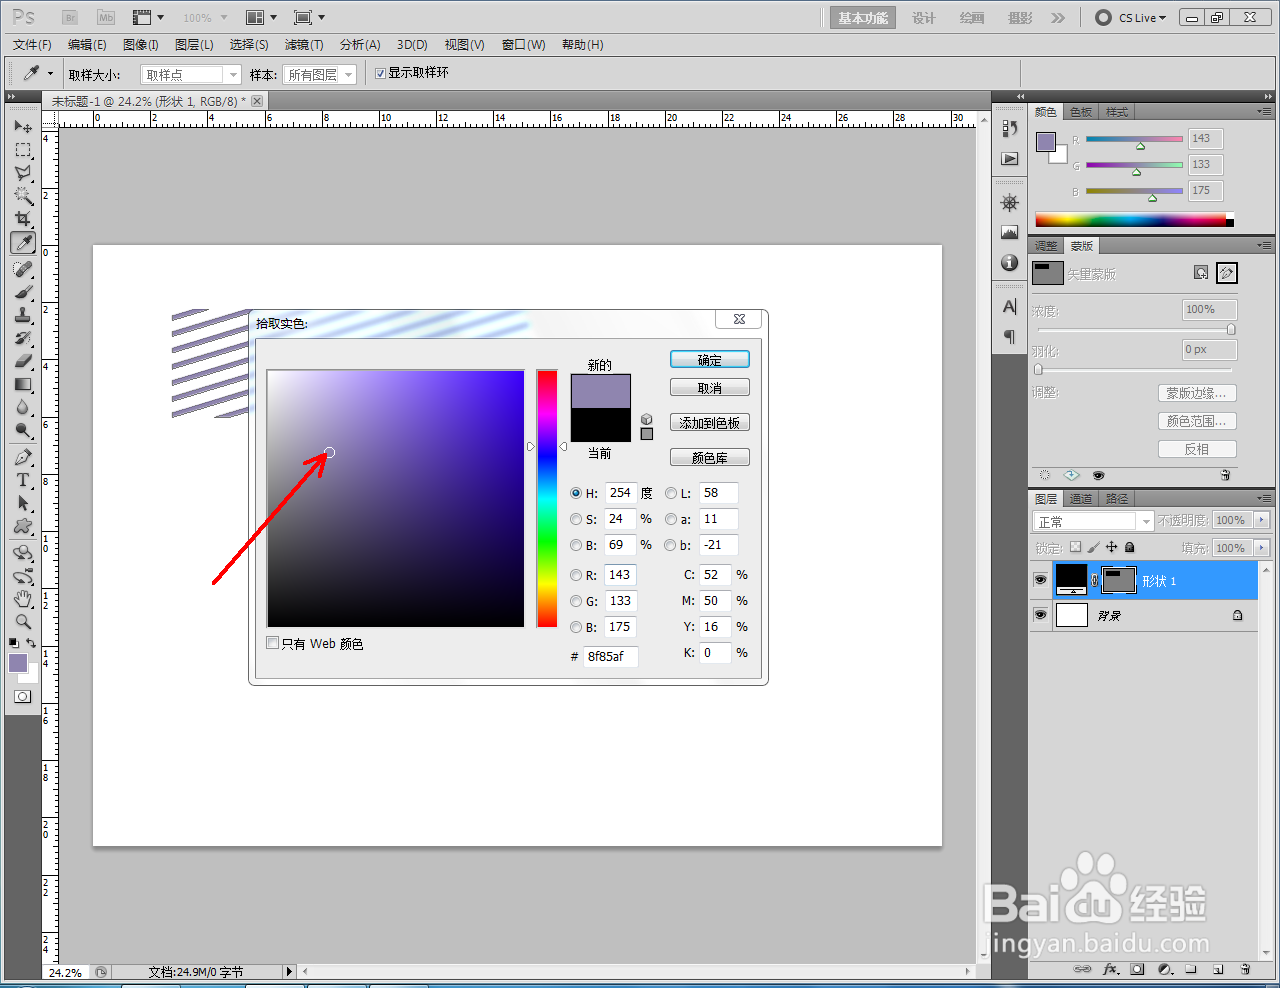Open the 样本 所有图层 dropdown
1280x988 pixels.
click(x=320, y=74)
